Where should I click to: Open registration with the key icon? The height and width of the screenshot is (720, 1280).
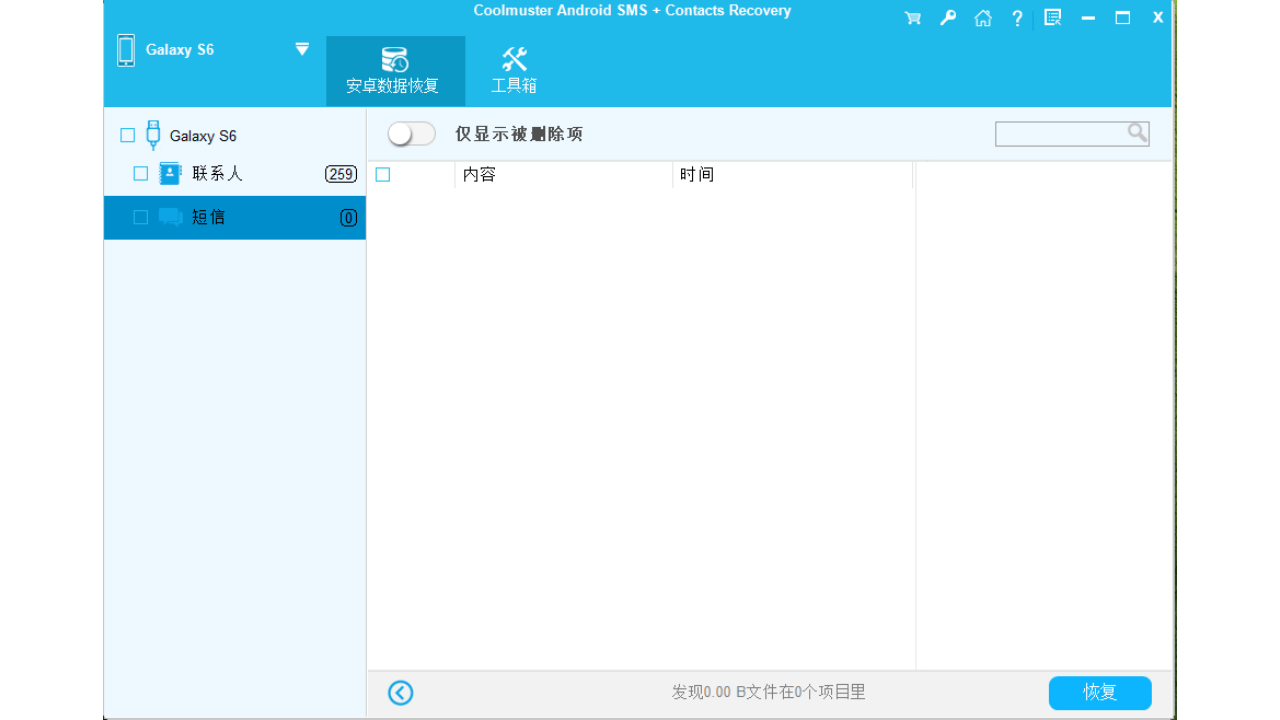946,17
